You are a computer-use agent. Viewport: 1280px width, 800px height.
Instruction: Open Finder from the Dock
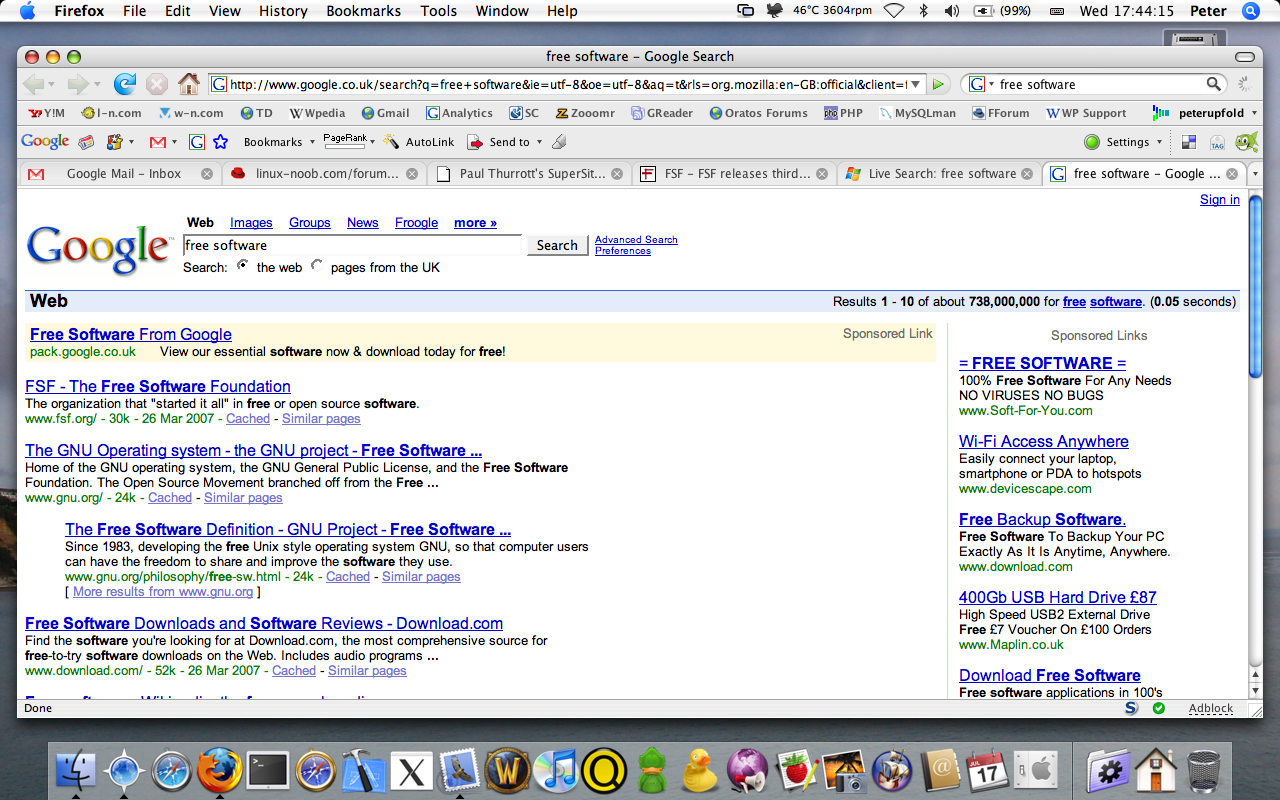(x=74, y=770)
